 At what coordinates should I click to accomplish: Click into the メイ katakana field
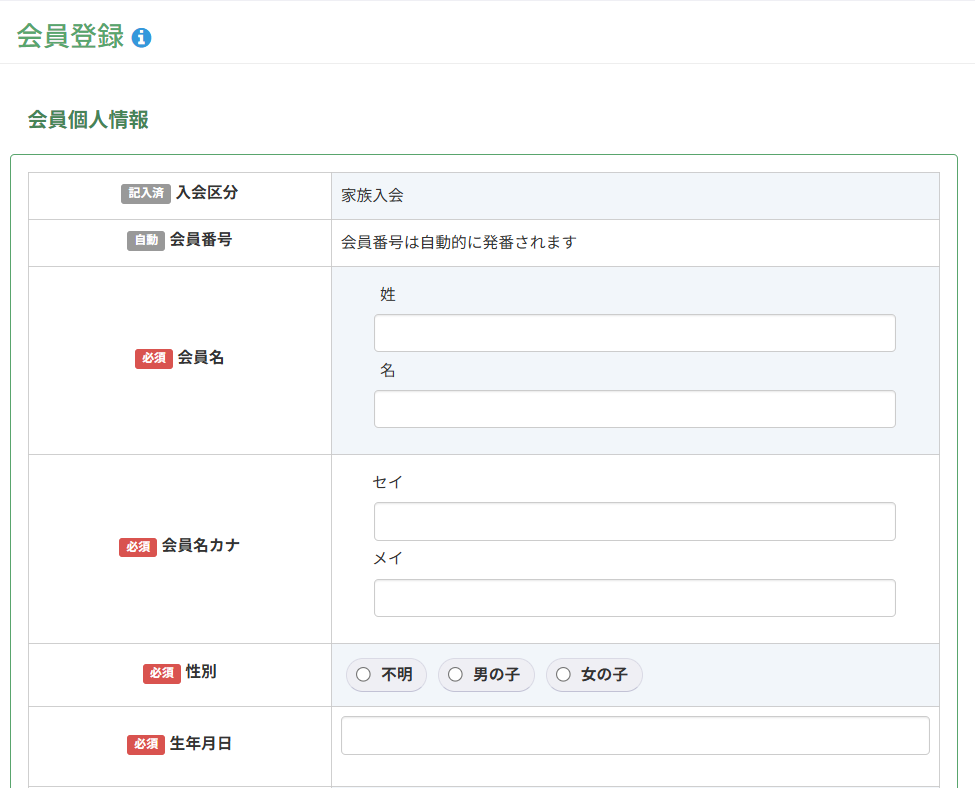(x=634, y=597)
